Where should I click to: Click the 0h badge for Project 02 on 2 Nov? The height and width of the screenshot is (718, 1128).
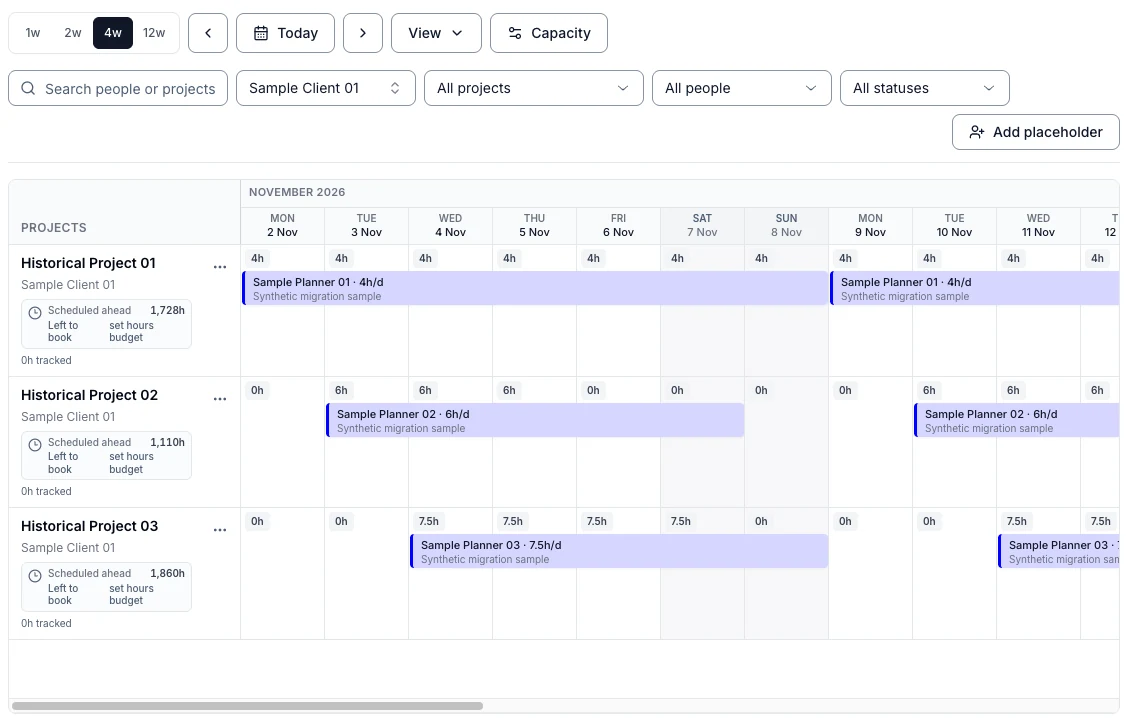pyautogui.click(x=257, y=390)
